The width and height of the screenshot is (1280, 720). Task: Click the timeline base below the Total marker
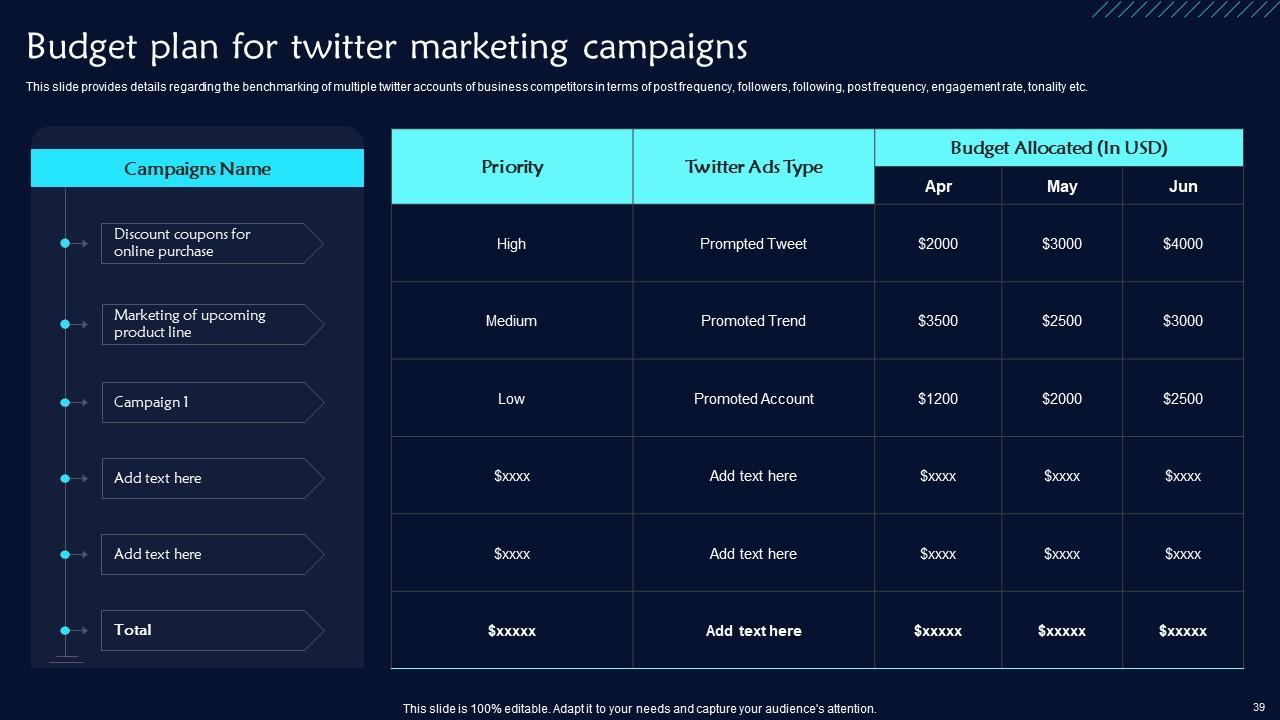point(66,658)
